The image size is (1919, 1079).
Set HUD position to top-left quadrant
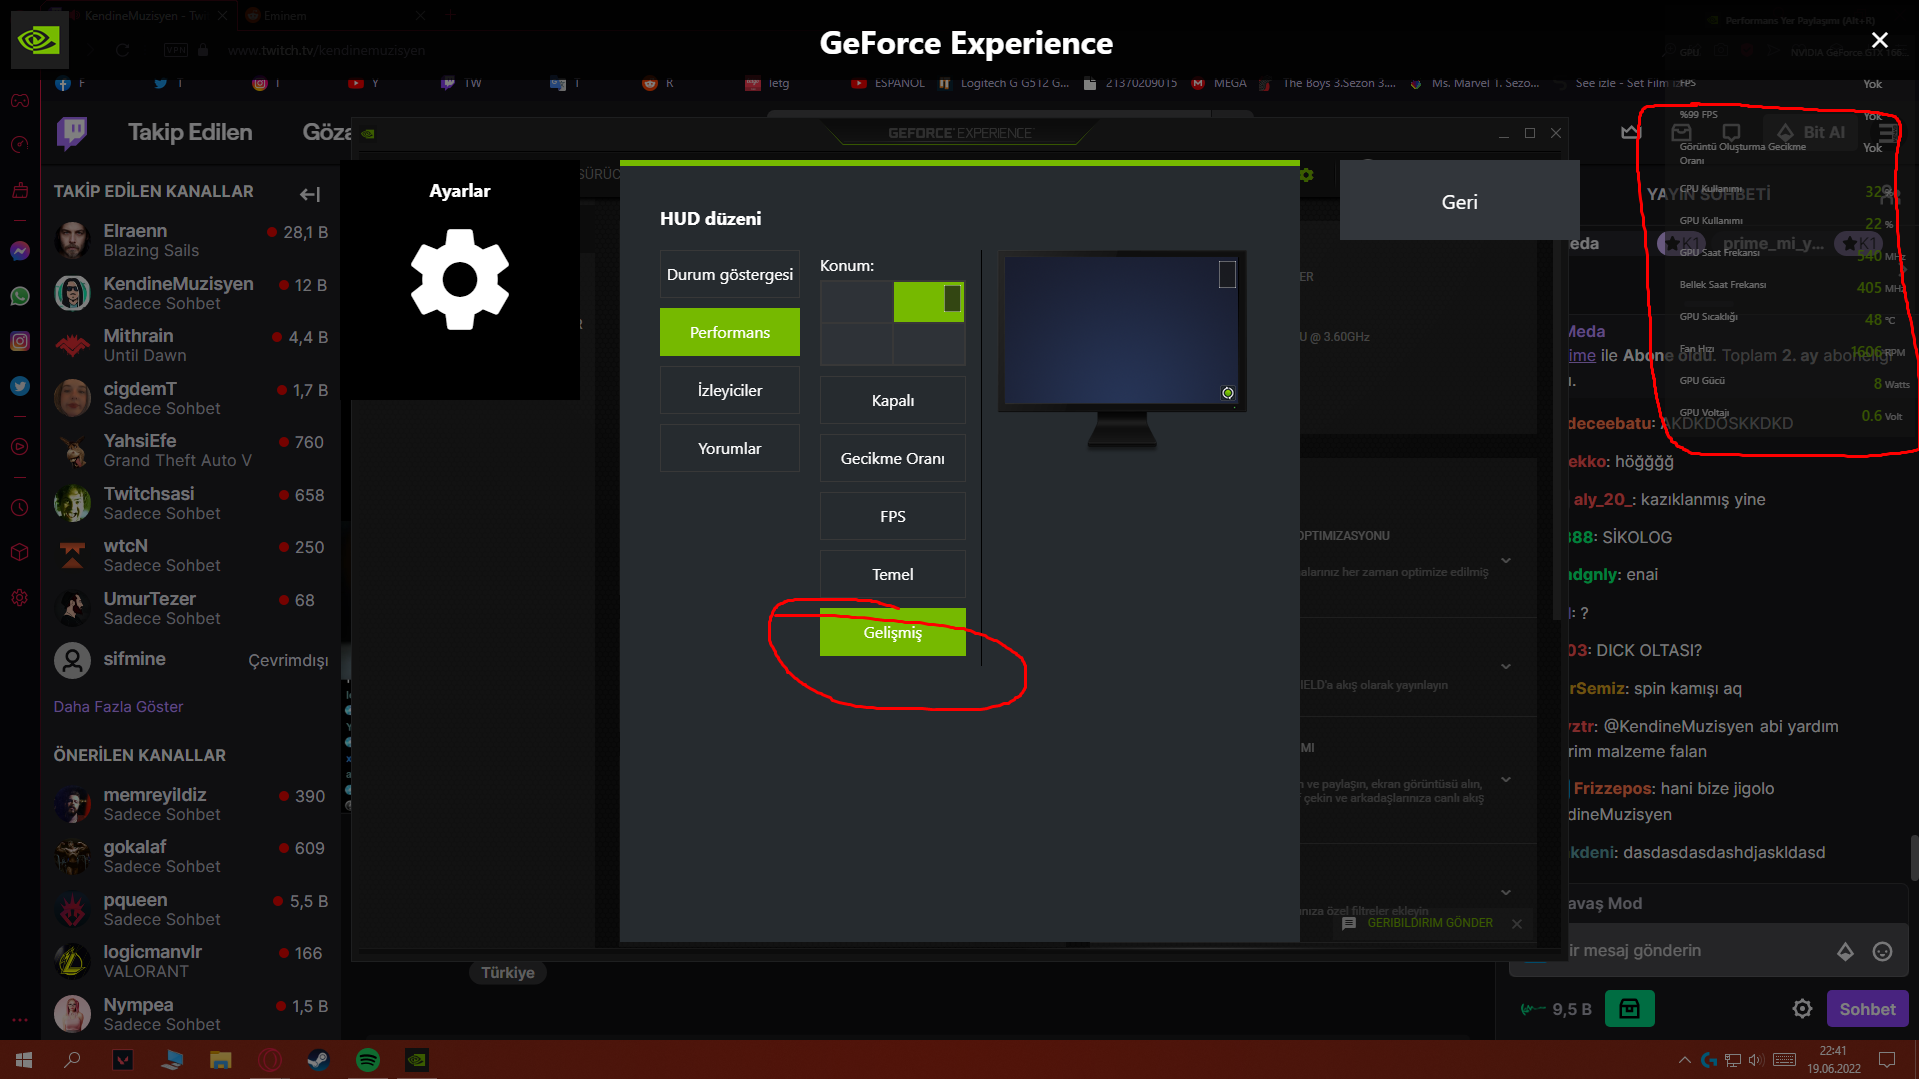pos(856,301)
